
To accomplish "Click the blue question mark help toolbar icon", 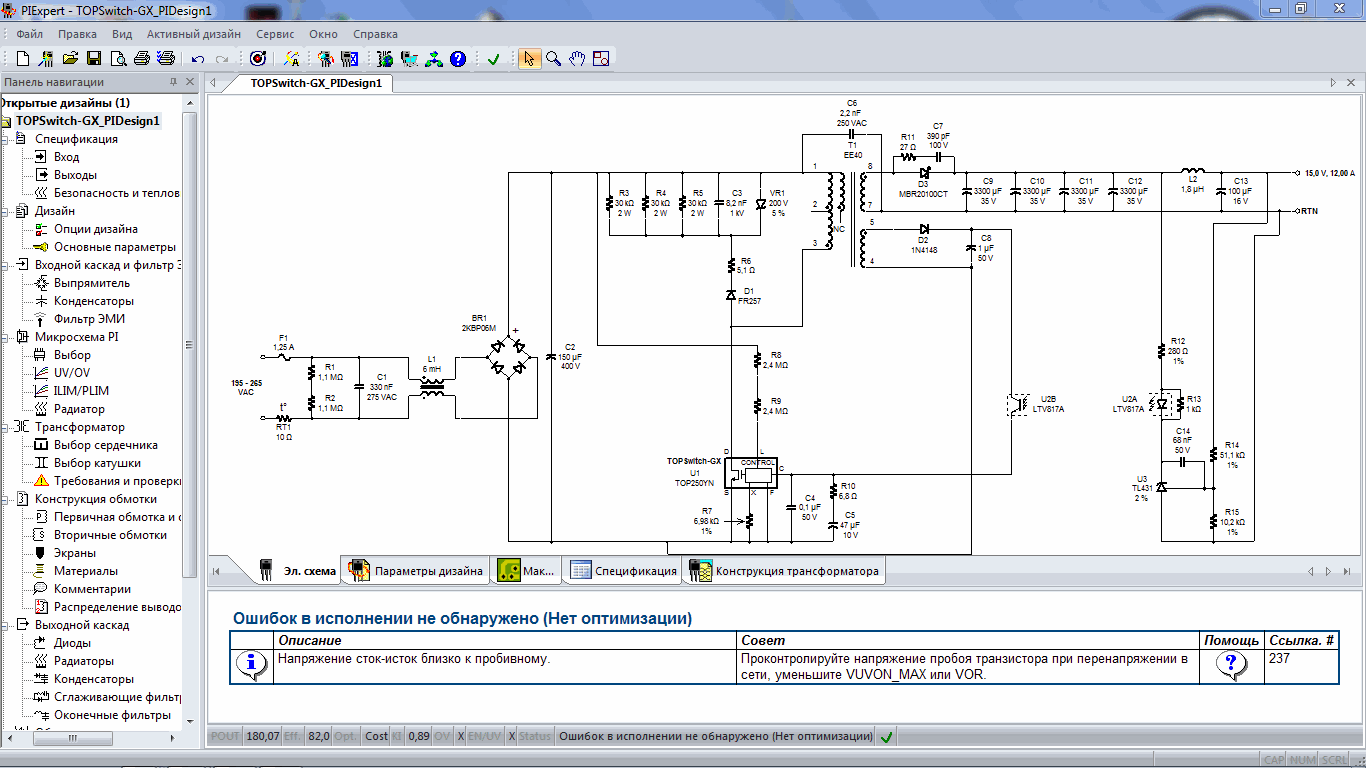I will click(x=458, y=59).
